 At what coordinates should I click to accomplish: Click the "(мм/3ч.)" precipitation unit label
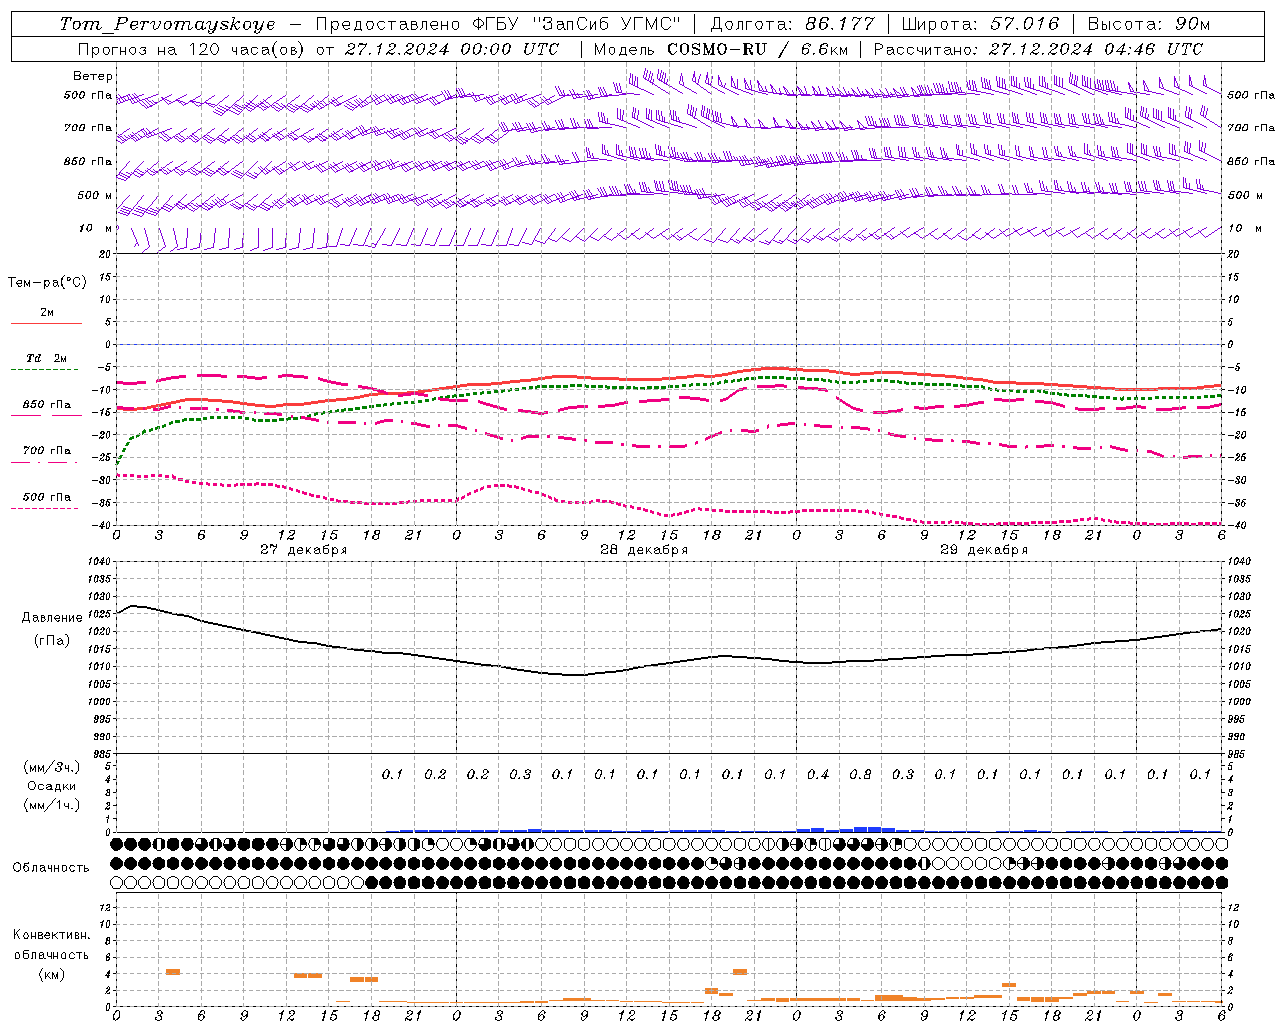pyautogui.click(x=52, y=767)
